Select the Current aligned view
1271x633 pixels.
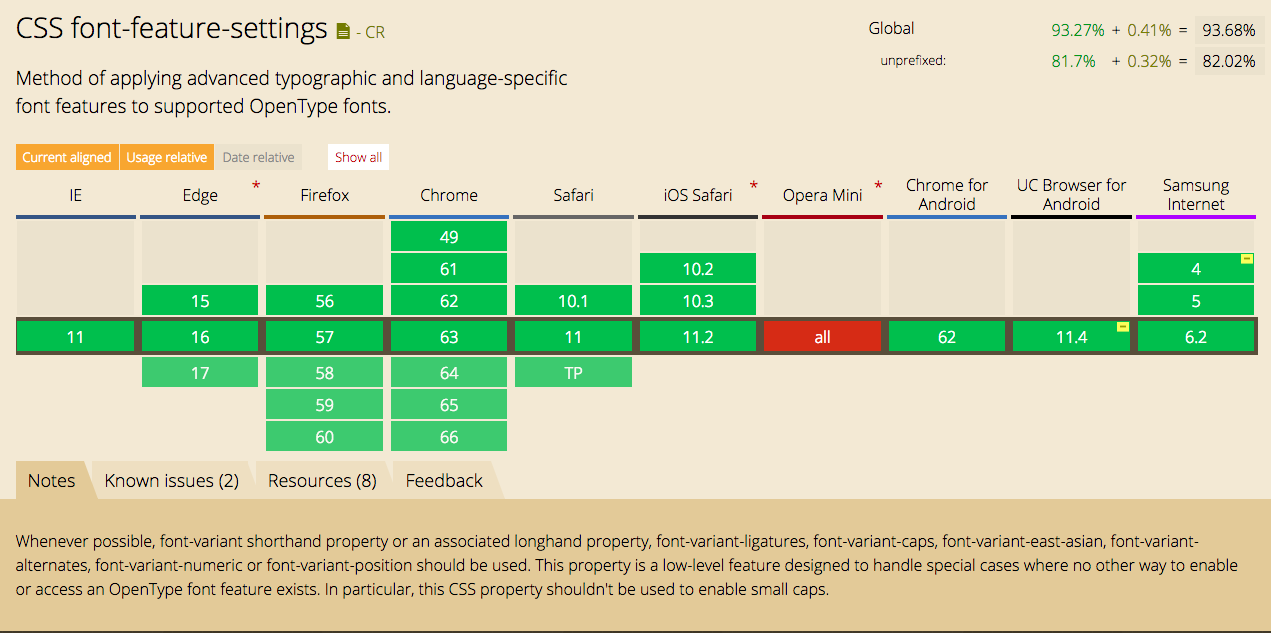(x=67, y=157)
